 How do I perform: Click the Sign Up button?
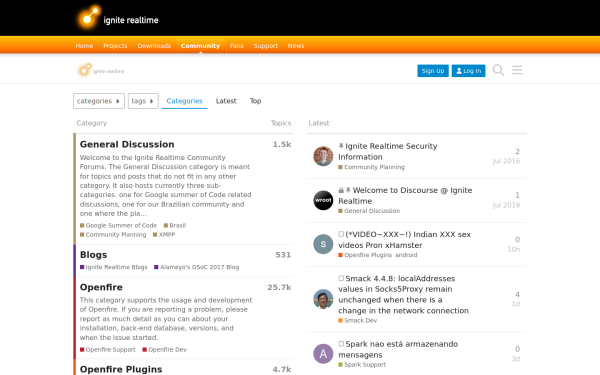pyautogui.click(x=433, y=71)
